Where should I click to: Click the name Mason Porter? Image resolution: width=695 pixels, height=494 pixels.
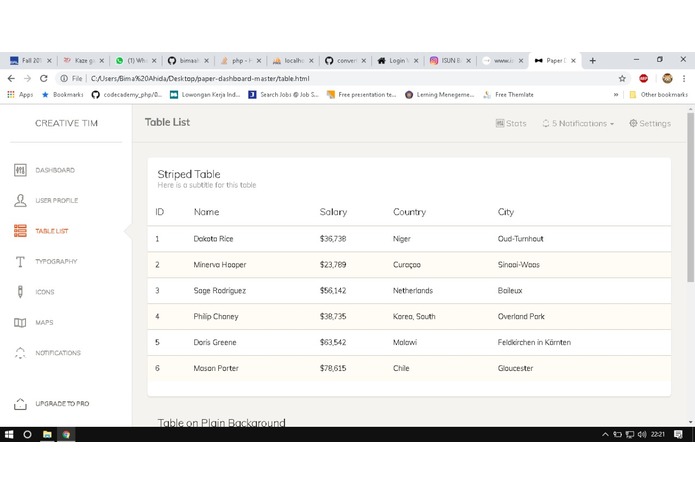click(216, 368)
